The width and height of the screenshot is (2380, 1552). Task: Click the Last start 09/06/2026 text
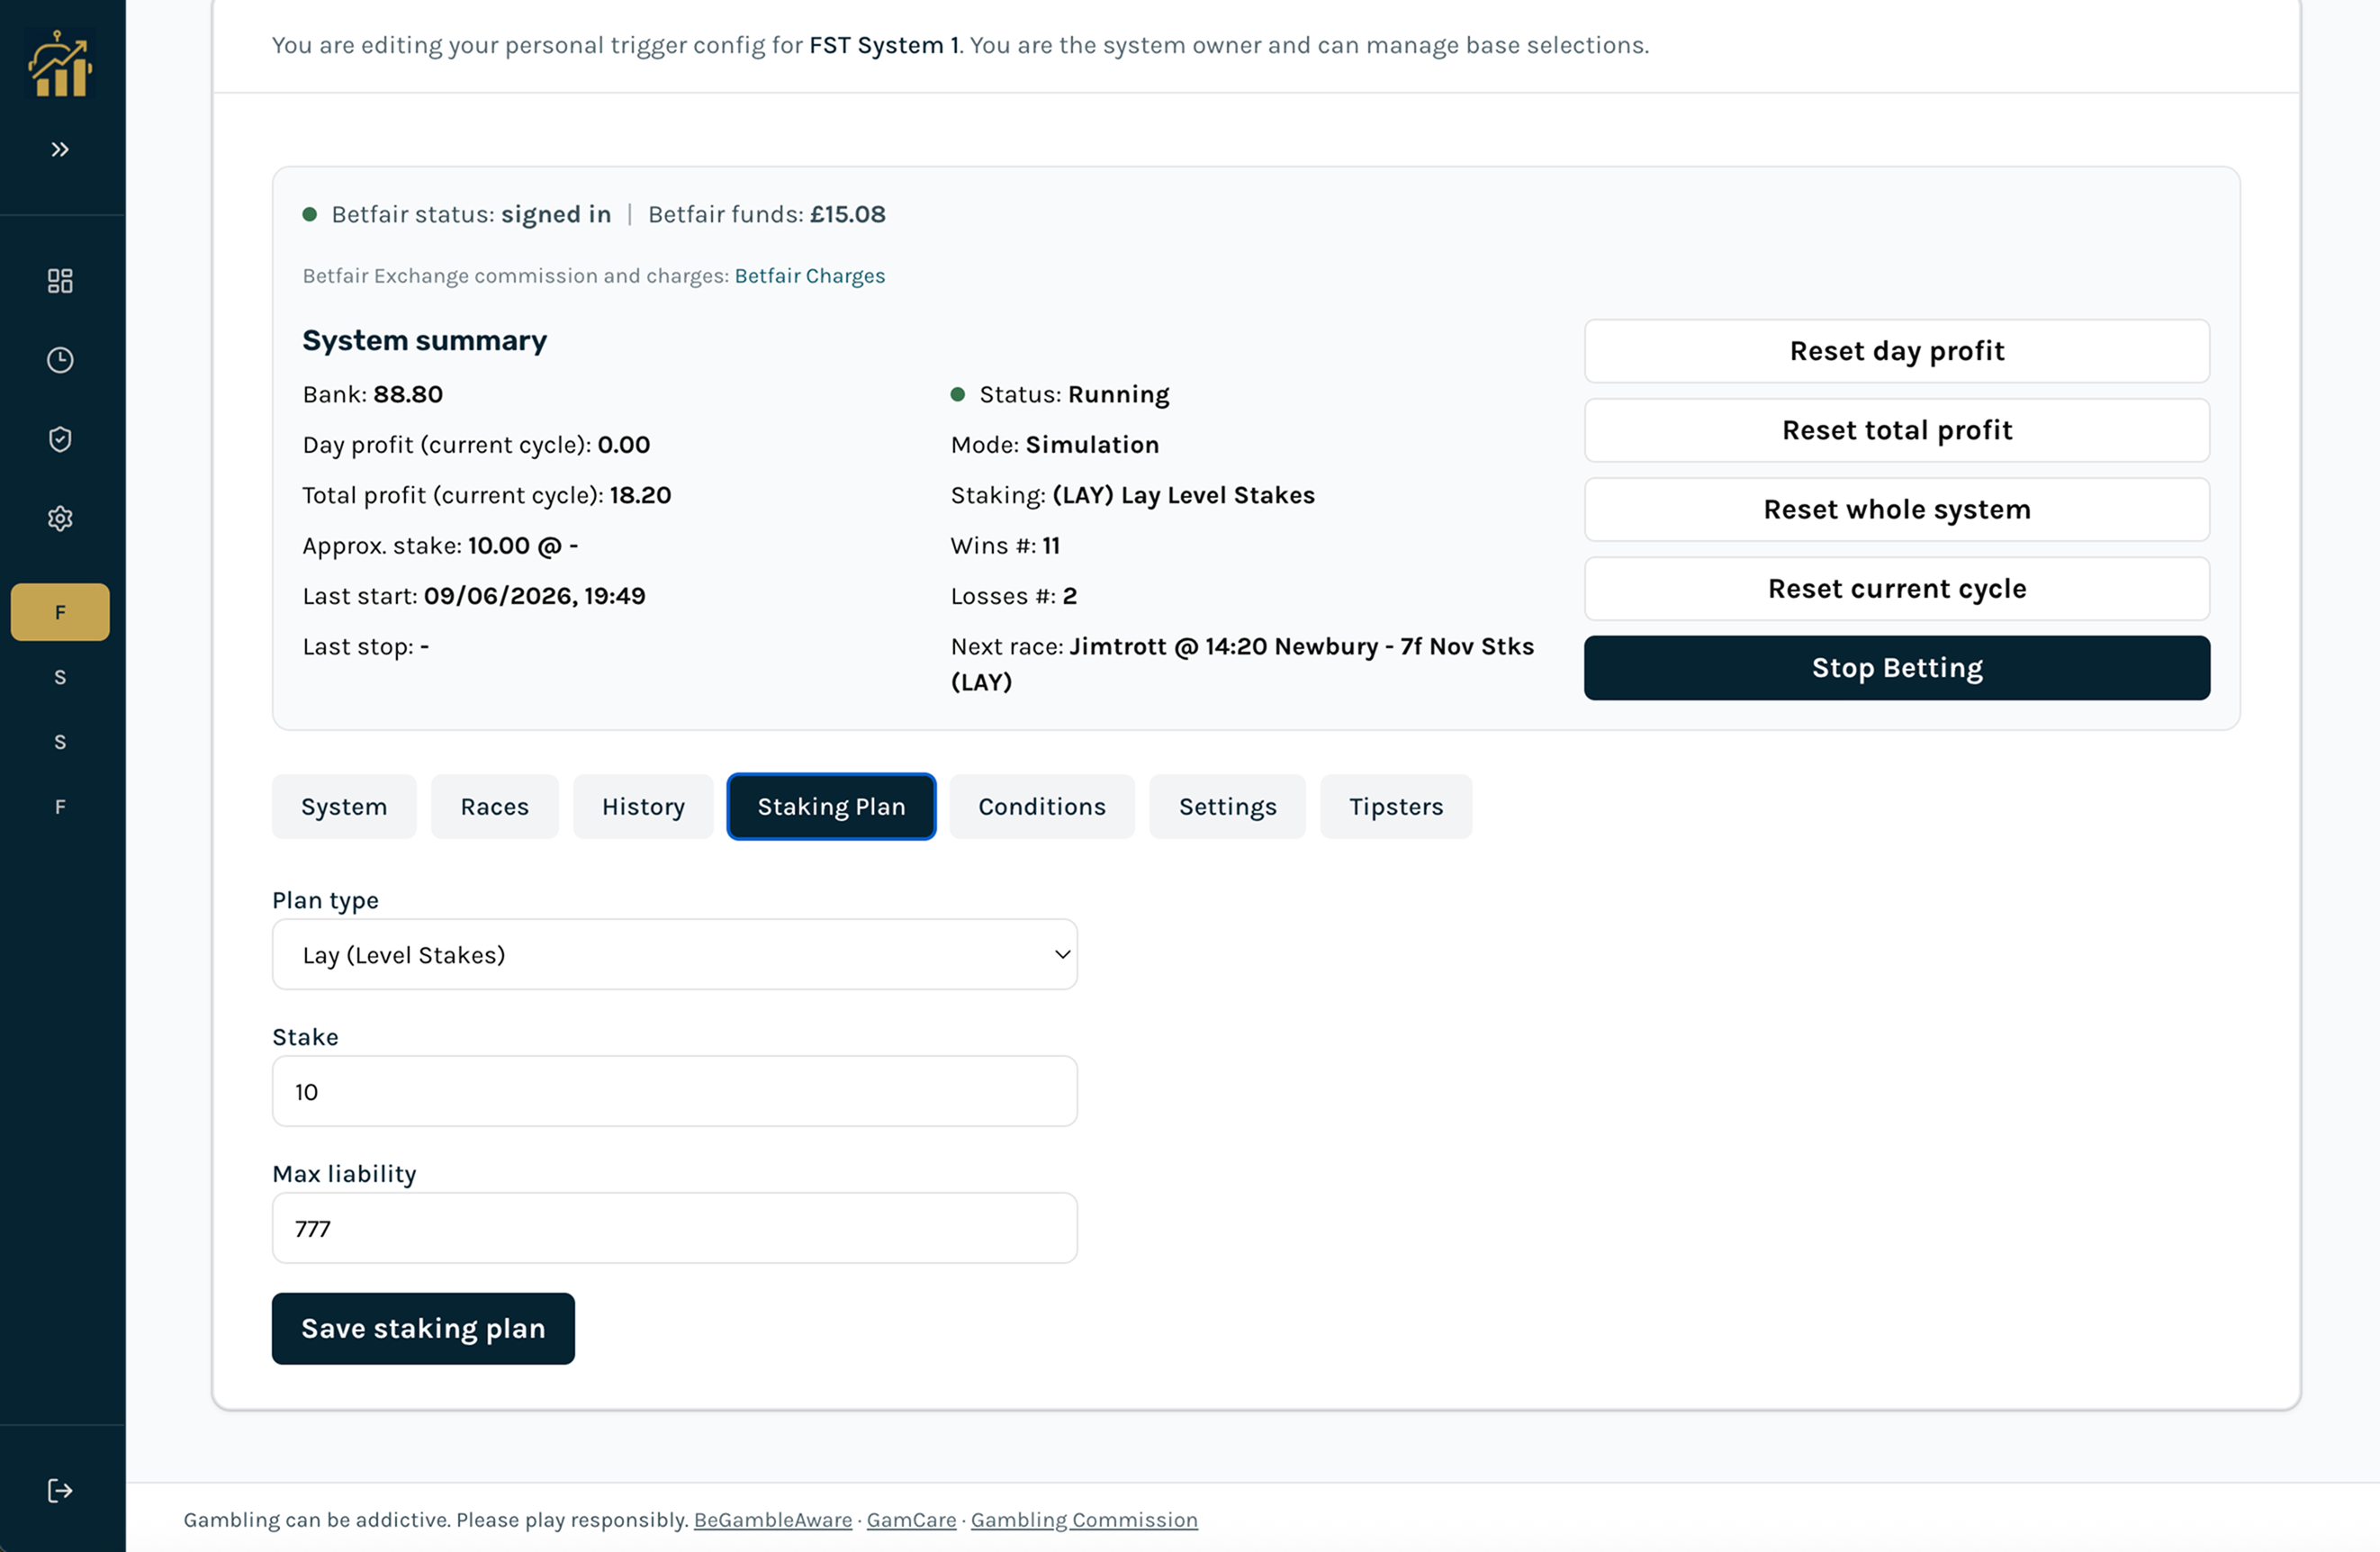[474, 596]
